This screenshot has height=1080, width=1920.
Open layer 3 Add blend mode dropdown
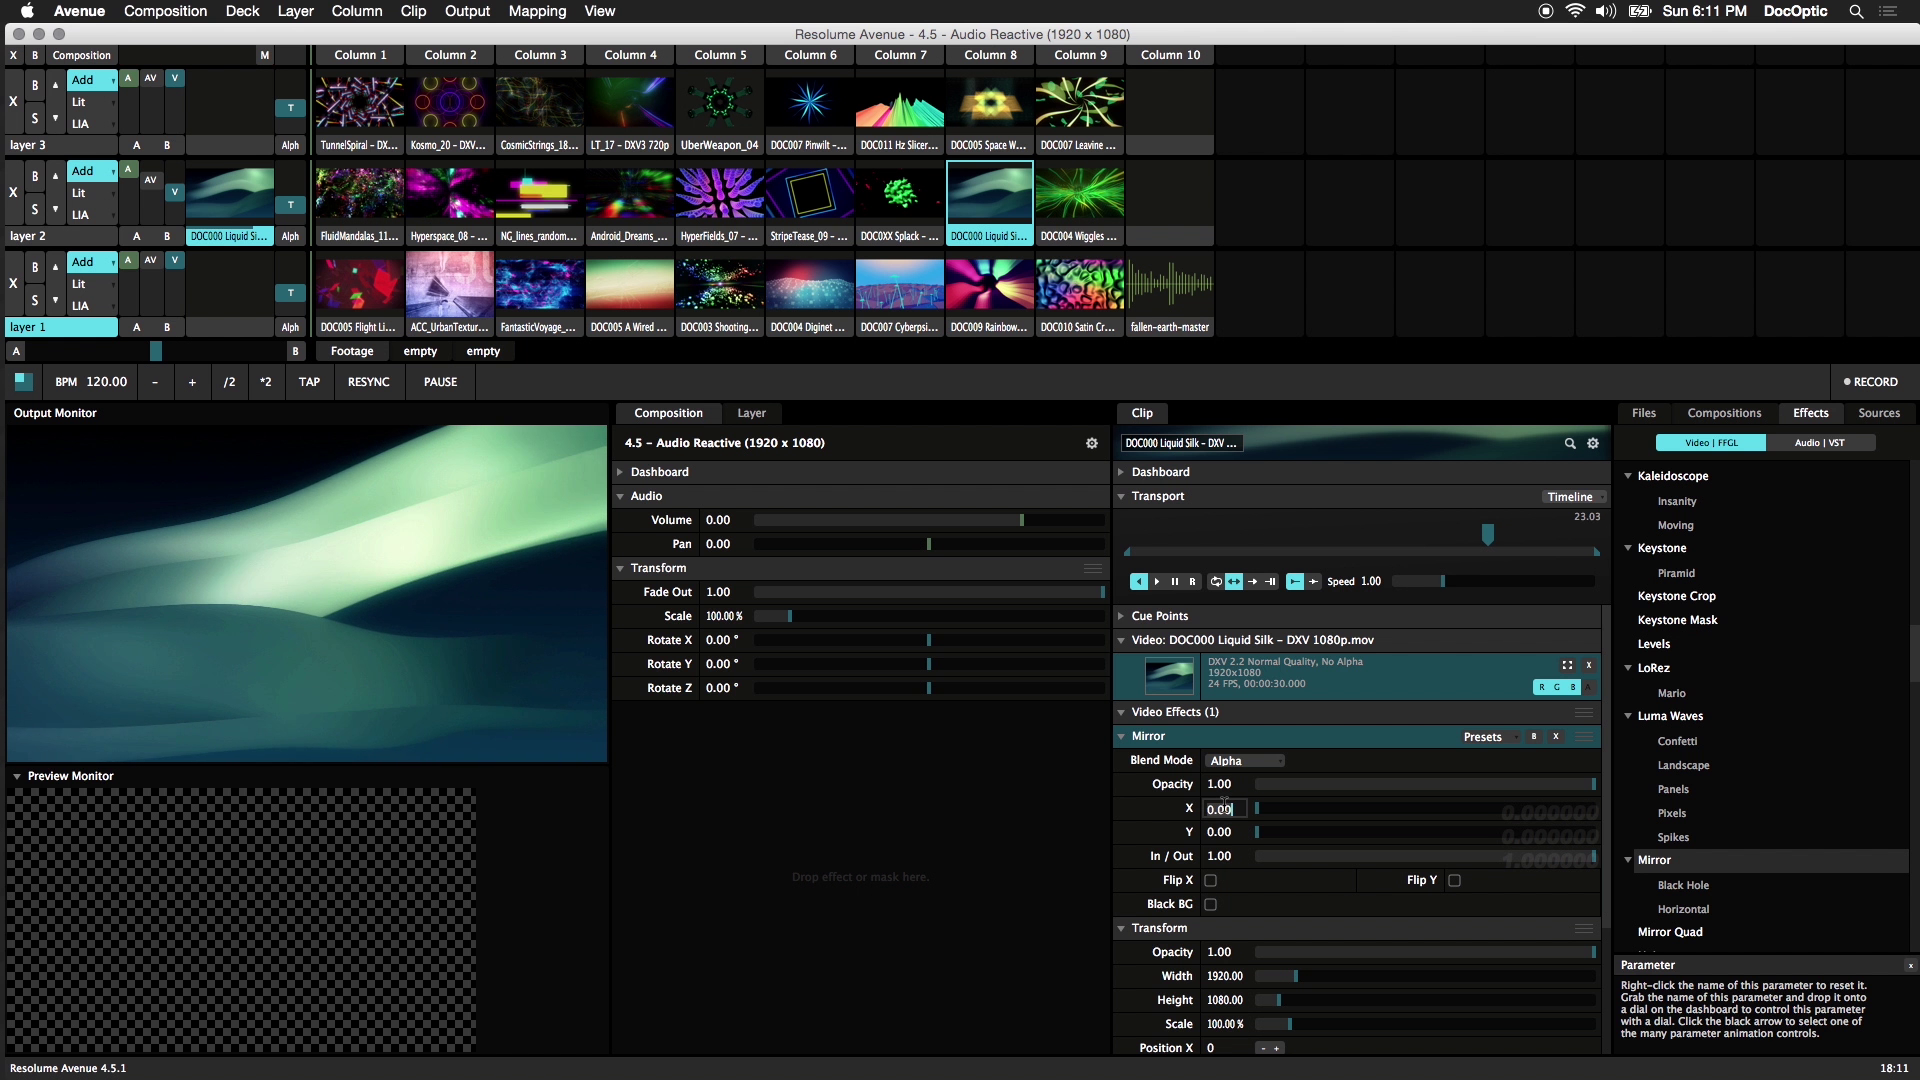click(92, 80)
